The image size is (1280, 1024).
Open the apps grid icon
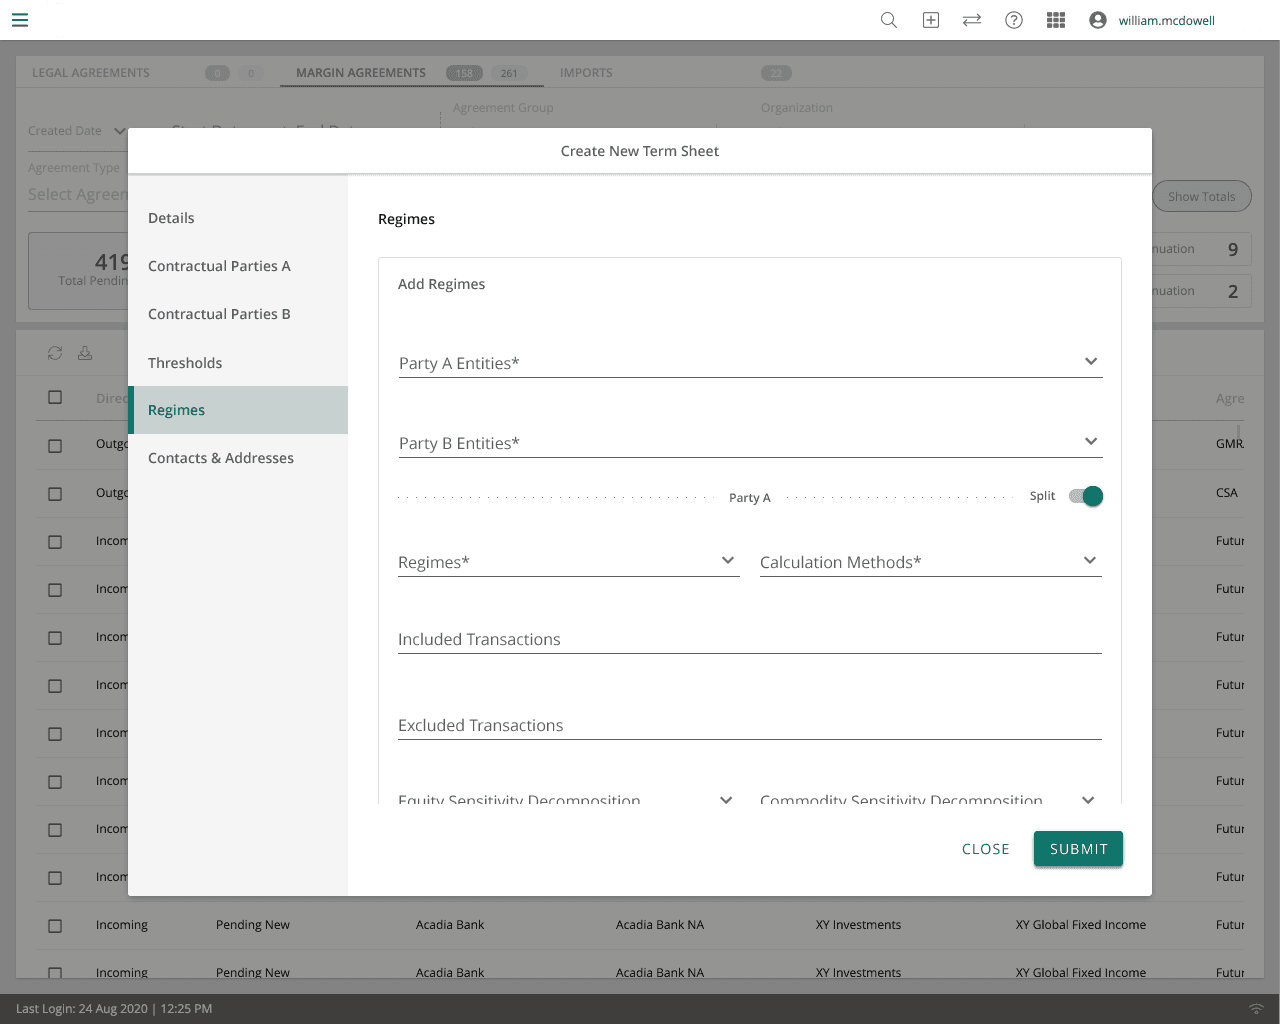tap(1056, 20)
